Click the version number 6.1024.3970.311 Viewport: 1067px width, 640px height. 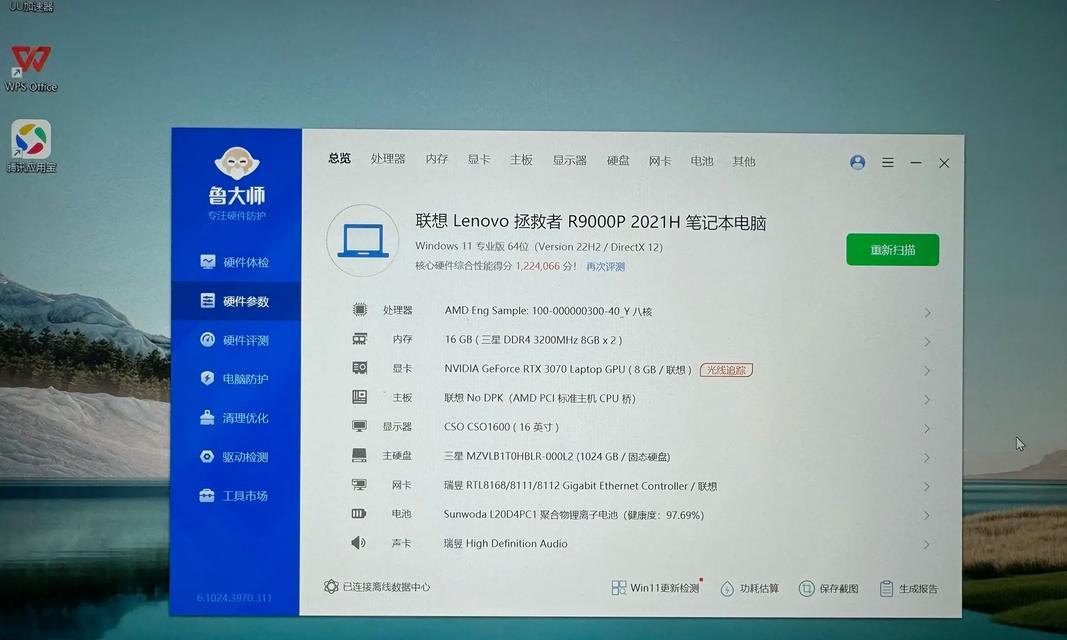click(x=234, y=598)
